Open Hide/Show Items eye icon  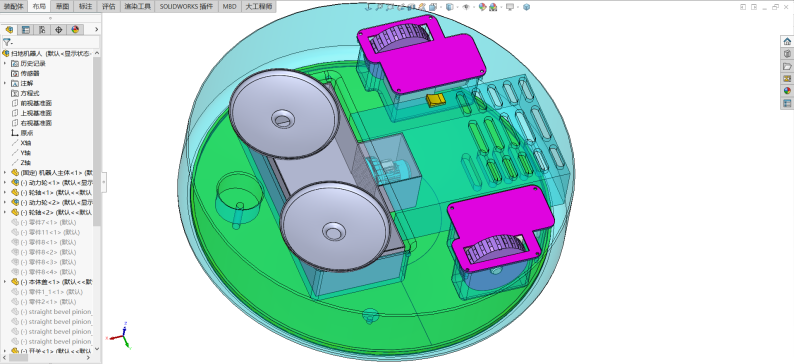466,7
